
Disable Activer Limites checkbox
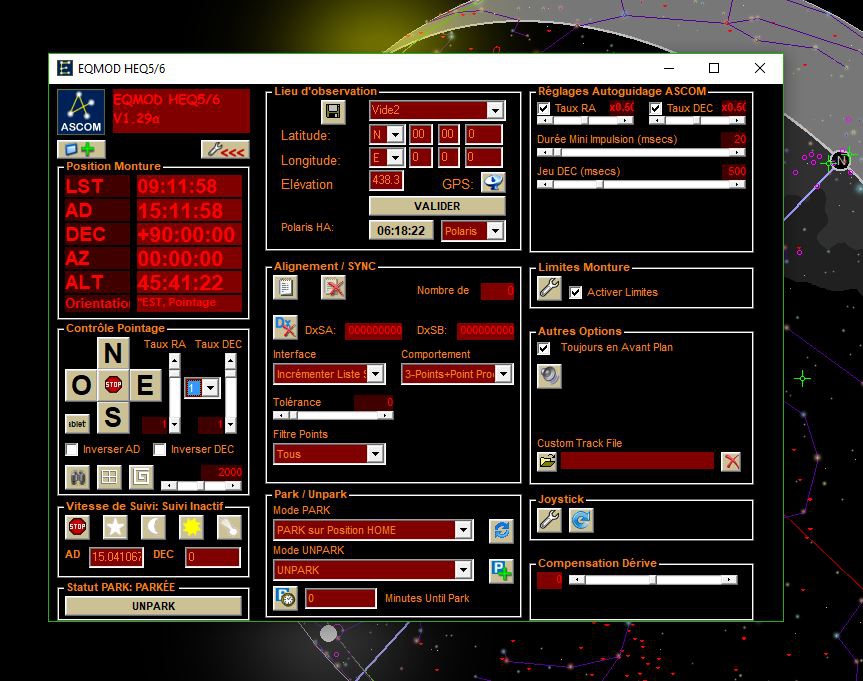(575, 292)
